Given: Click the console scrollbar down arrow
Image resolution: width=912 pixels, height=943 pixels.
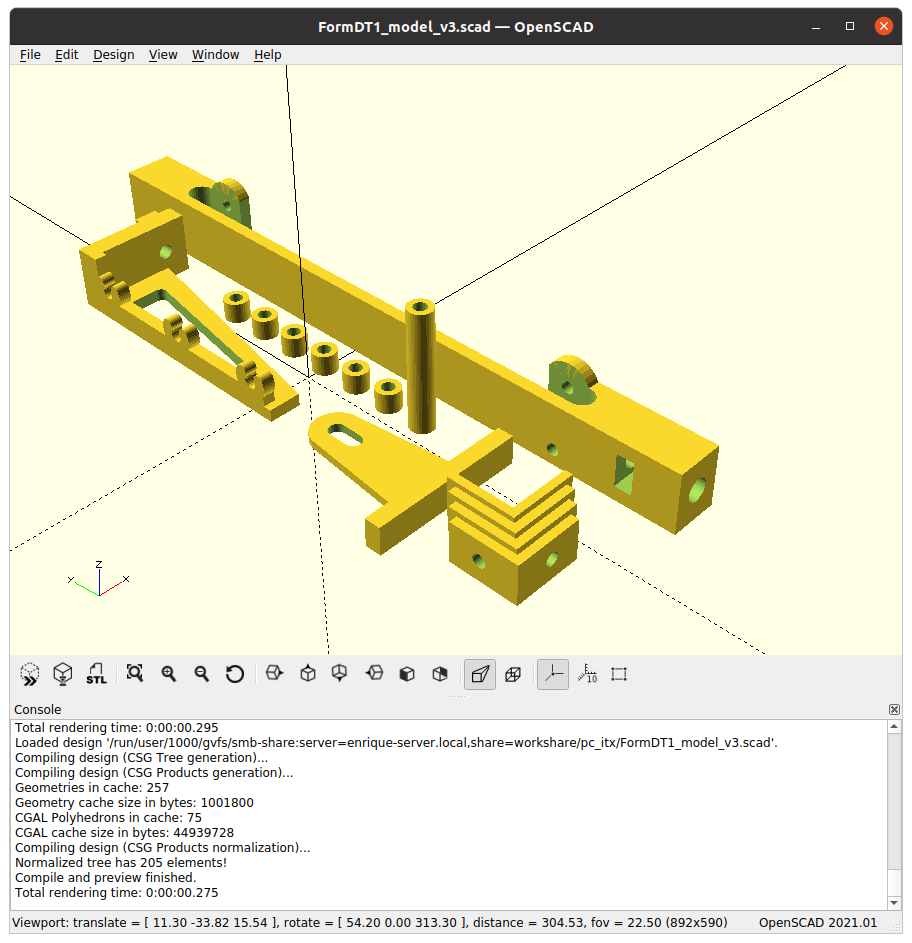Looking at the screenshot, I should pyautogui.click(x=894, y=903).
